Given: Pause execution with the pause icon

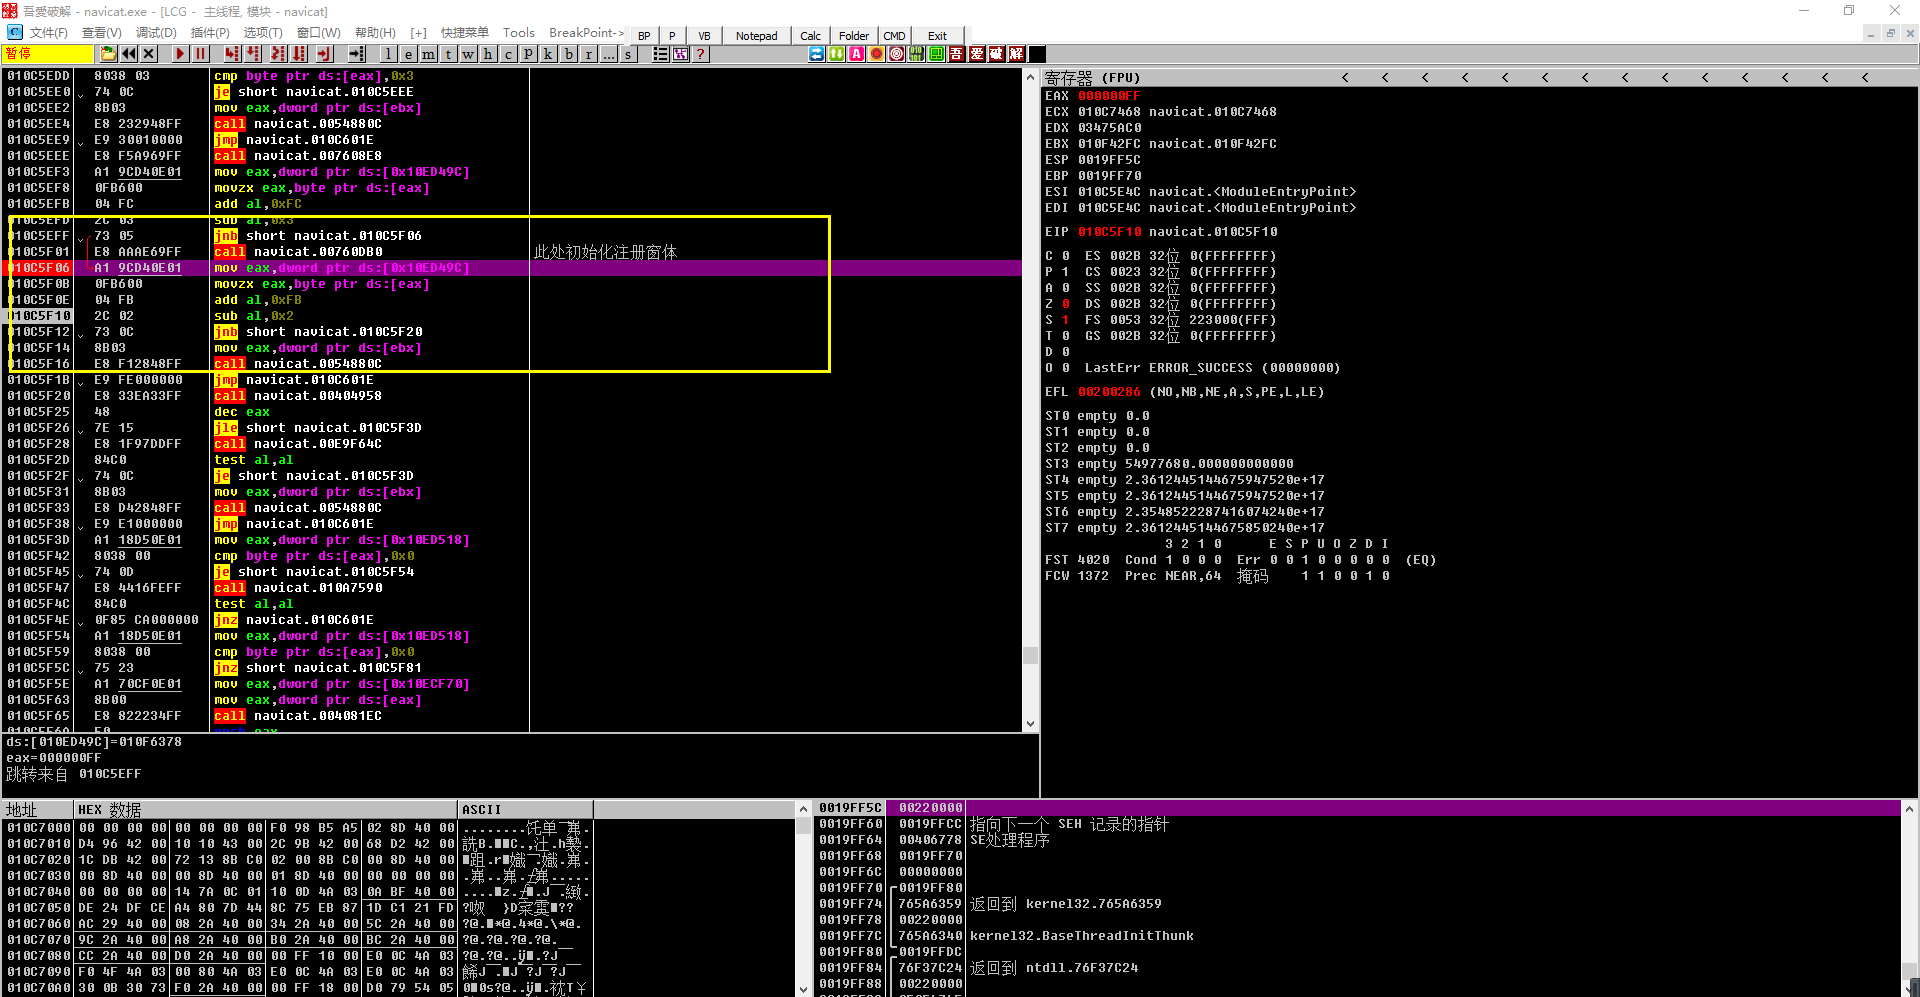Looking at the screenshot, I should coord(200,54).
